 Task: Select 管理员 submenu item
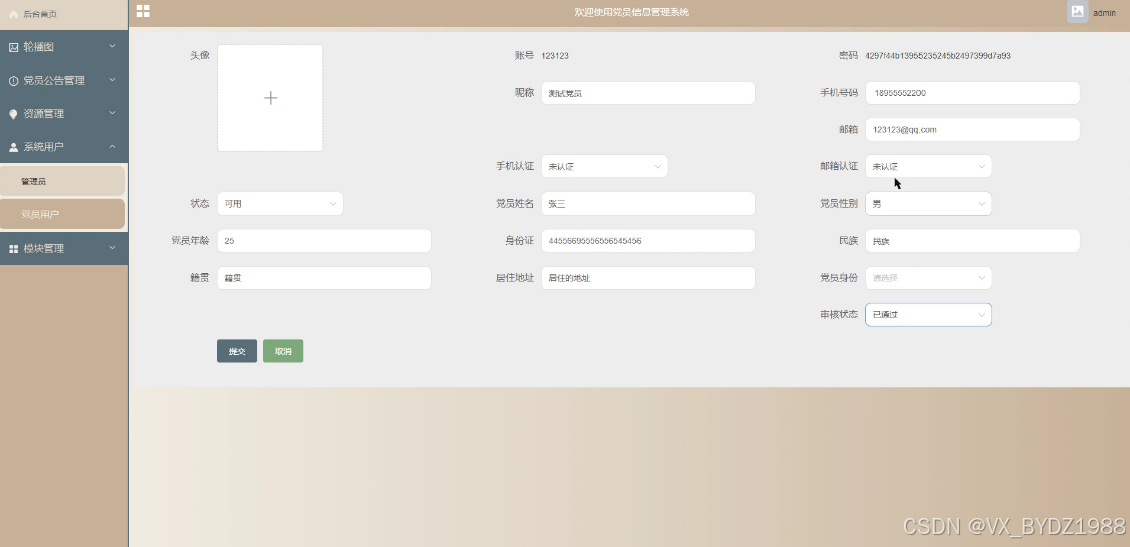click(63, 182)
